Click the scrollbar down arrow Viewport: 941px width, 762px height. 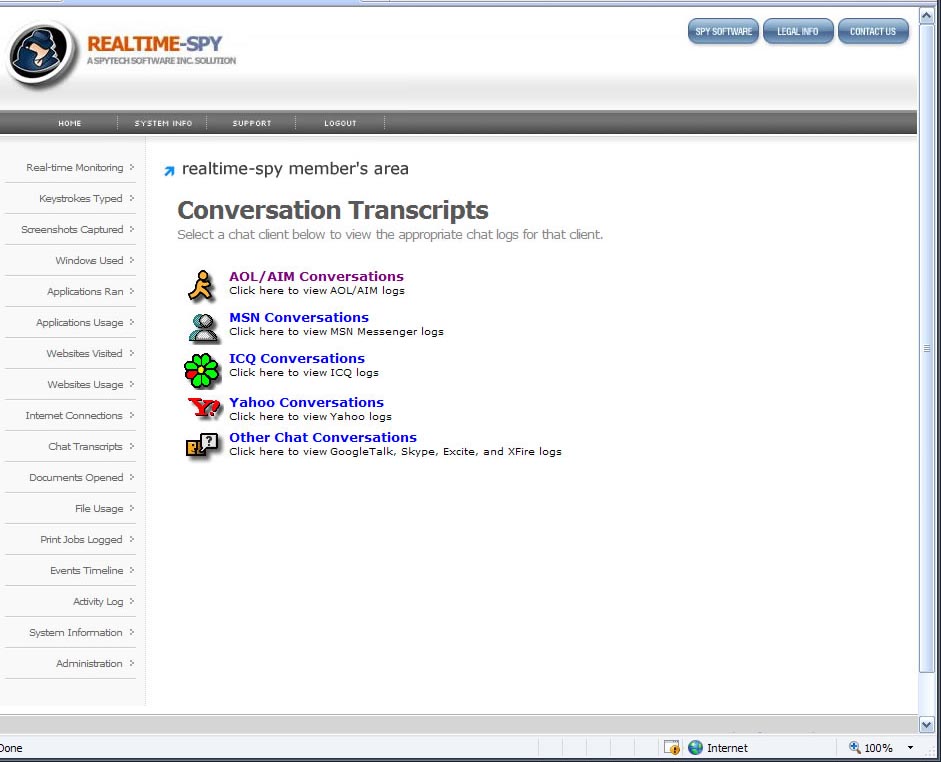(926, 725)
